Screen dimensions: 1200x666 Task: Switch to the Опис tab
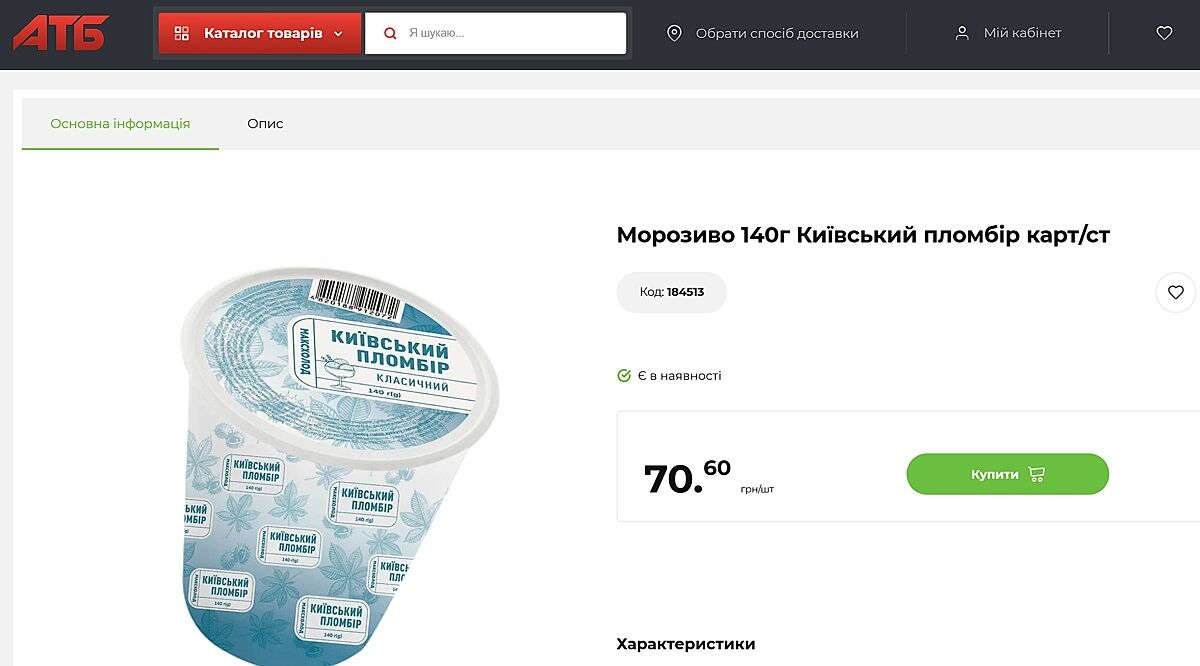(265, 124)
